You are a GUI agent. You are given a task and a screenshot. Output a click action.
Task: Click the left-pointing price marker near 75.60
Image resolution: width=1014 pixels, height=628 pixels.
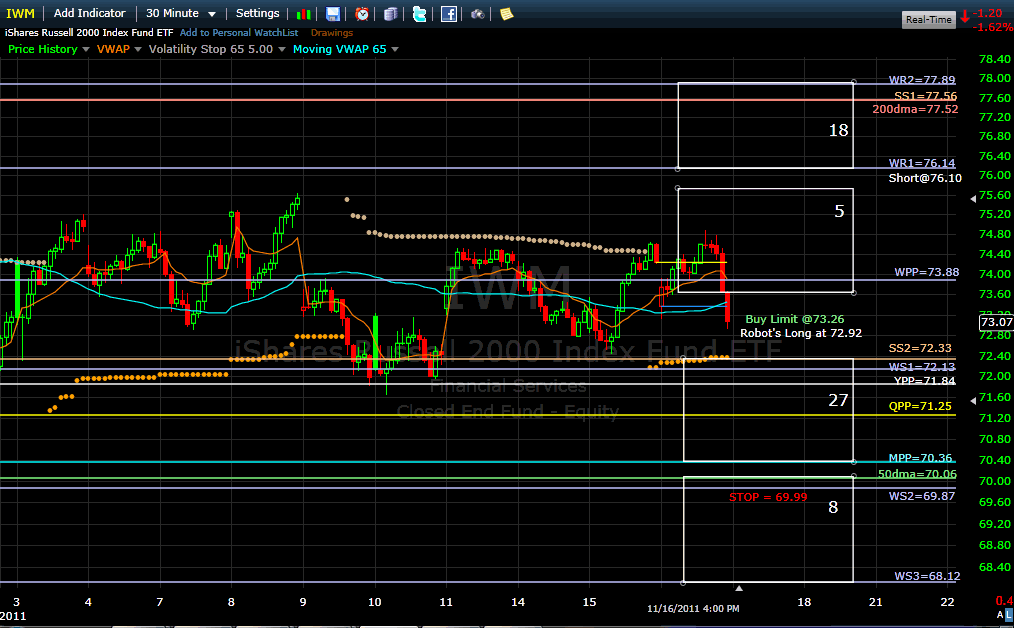tap(973, 199)
